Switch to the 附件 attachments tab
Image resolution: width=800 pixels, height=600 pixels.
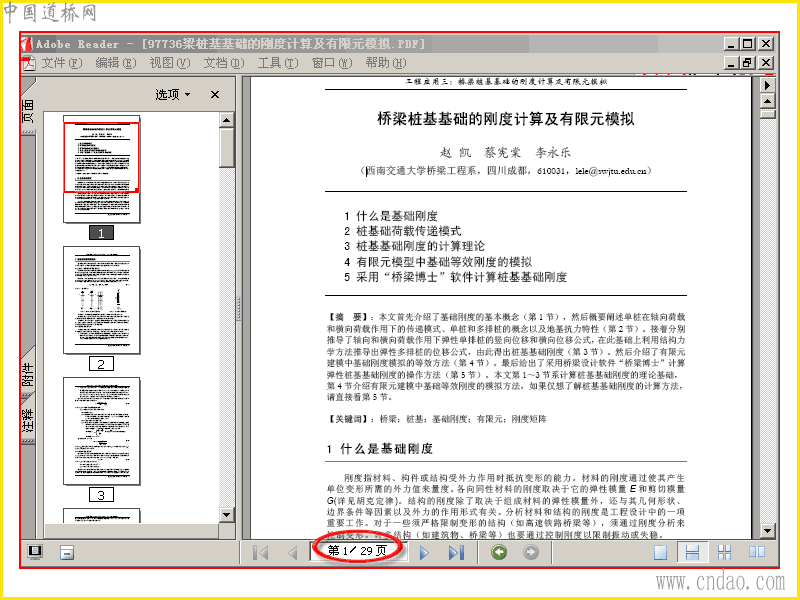click(28, 373)
